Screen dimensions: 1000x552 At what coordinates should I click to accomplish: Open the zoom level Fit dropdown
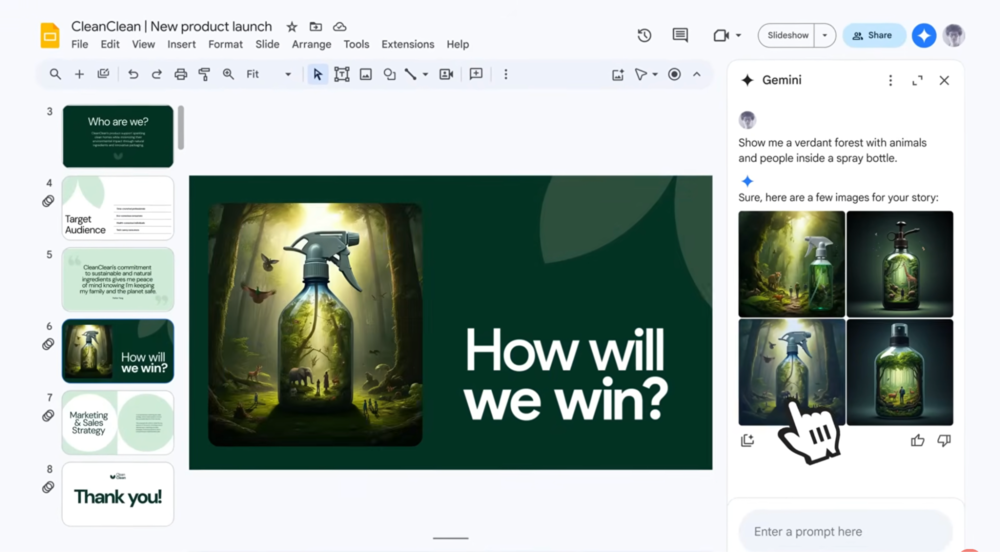tap(268, 75)
